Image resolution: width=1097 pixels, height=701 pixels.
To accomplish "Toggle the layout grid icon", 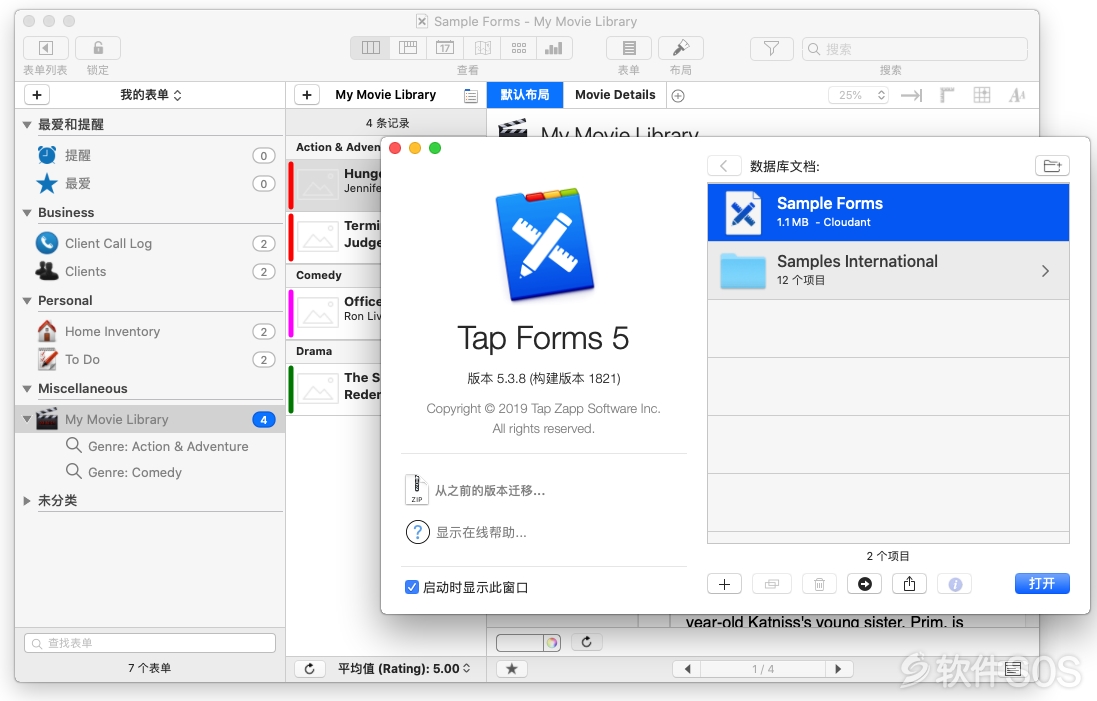I will [x=982, y=95].
